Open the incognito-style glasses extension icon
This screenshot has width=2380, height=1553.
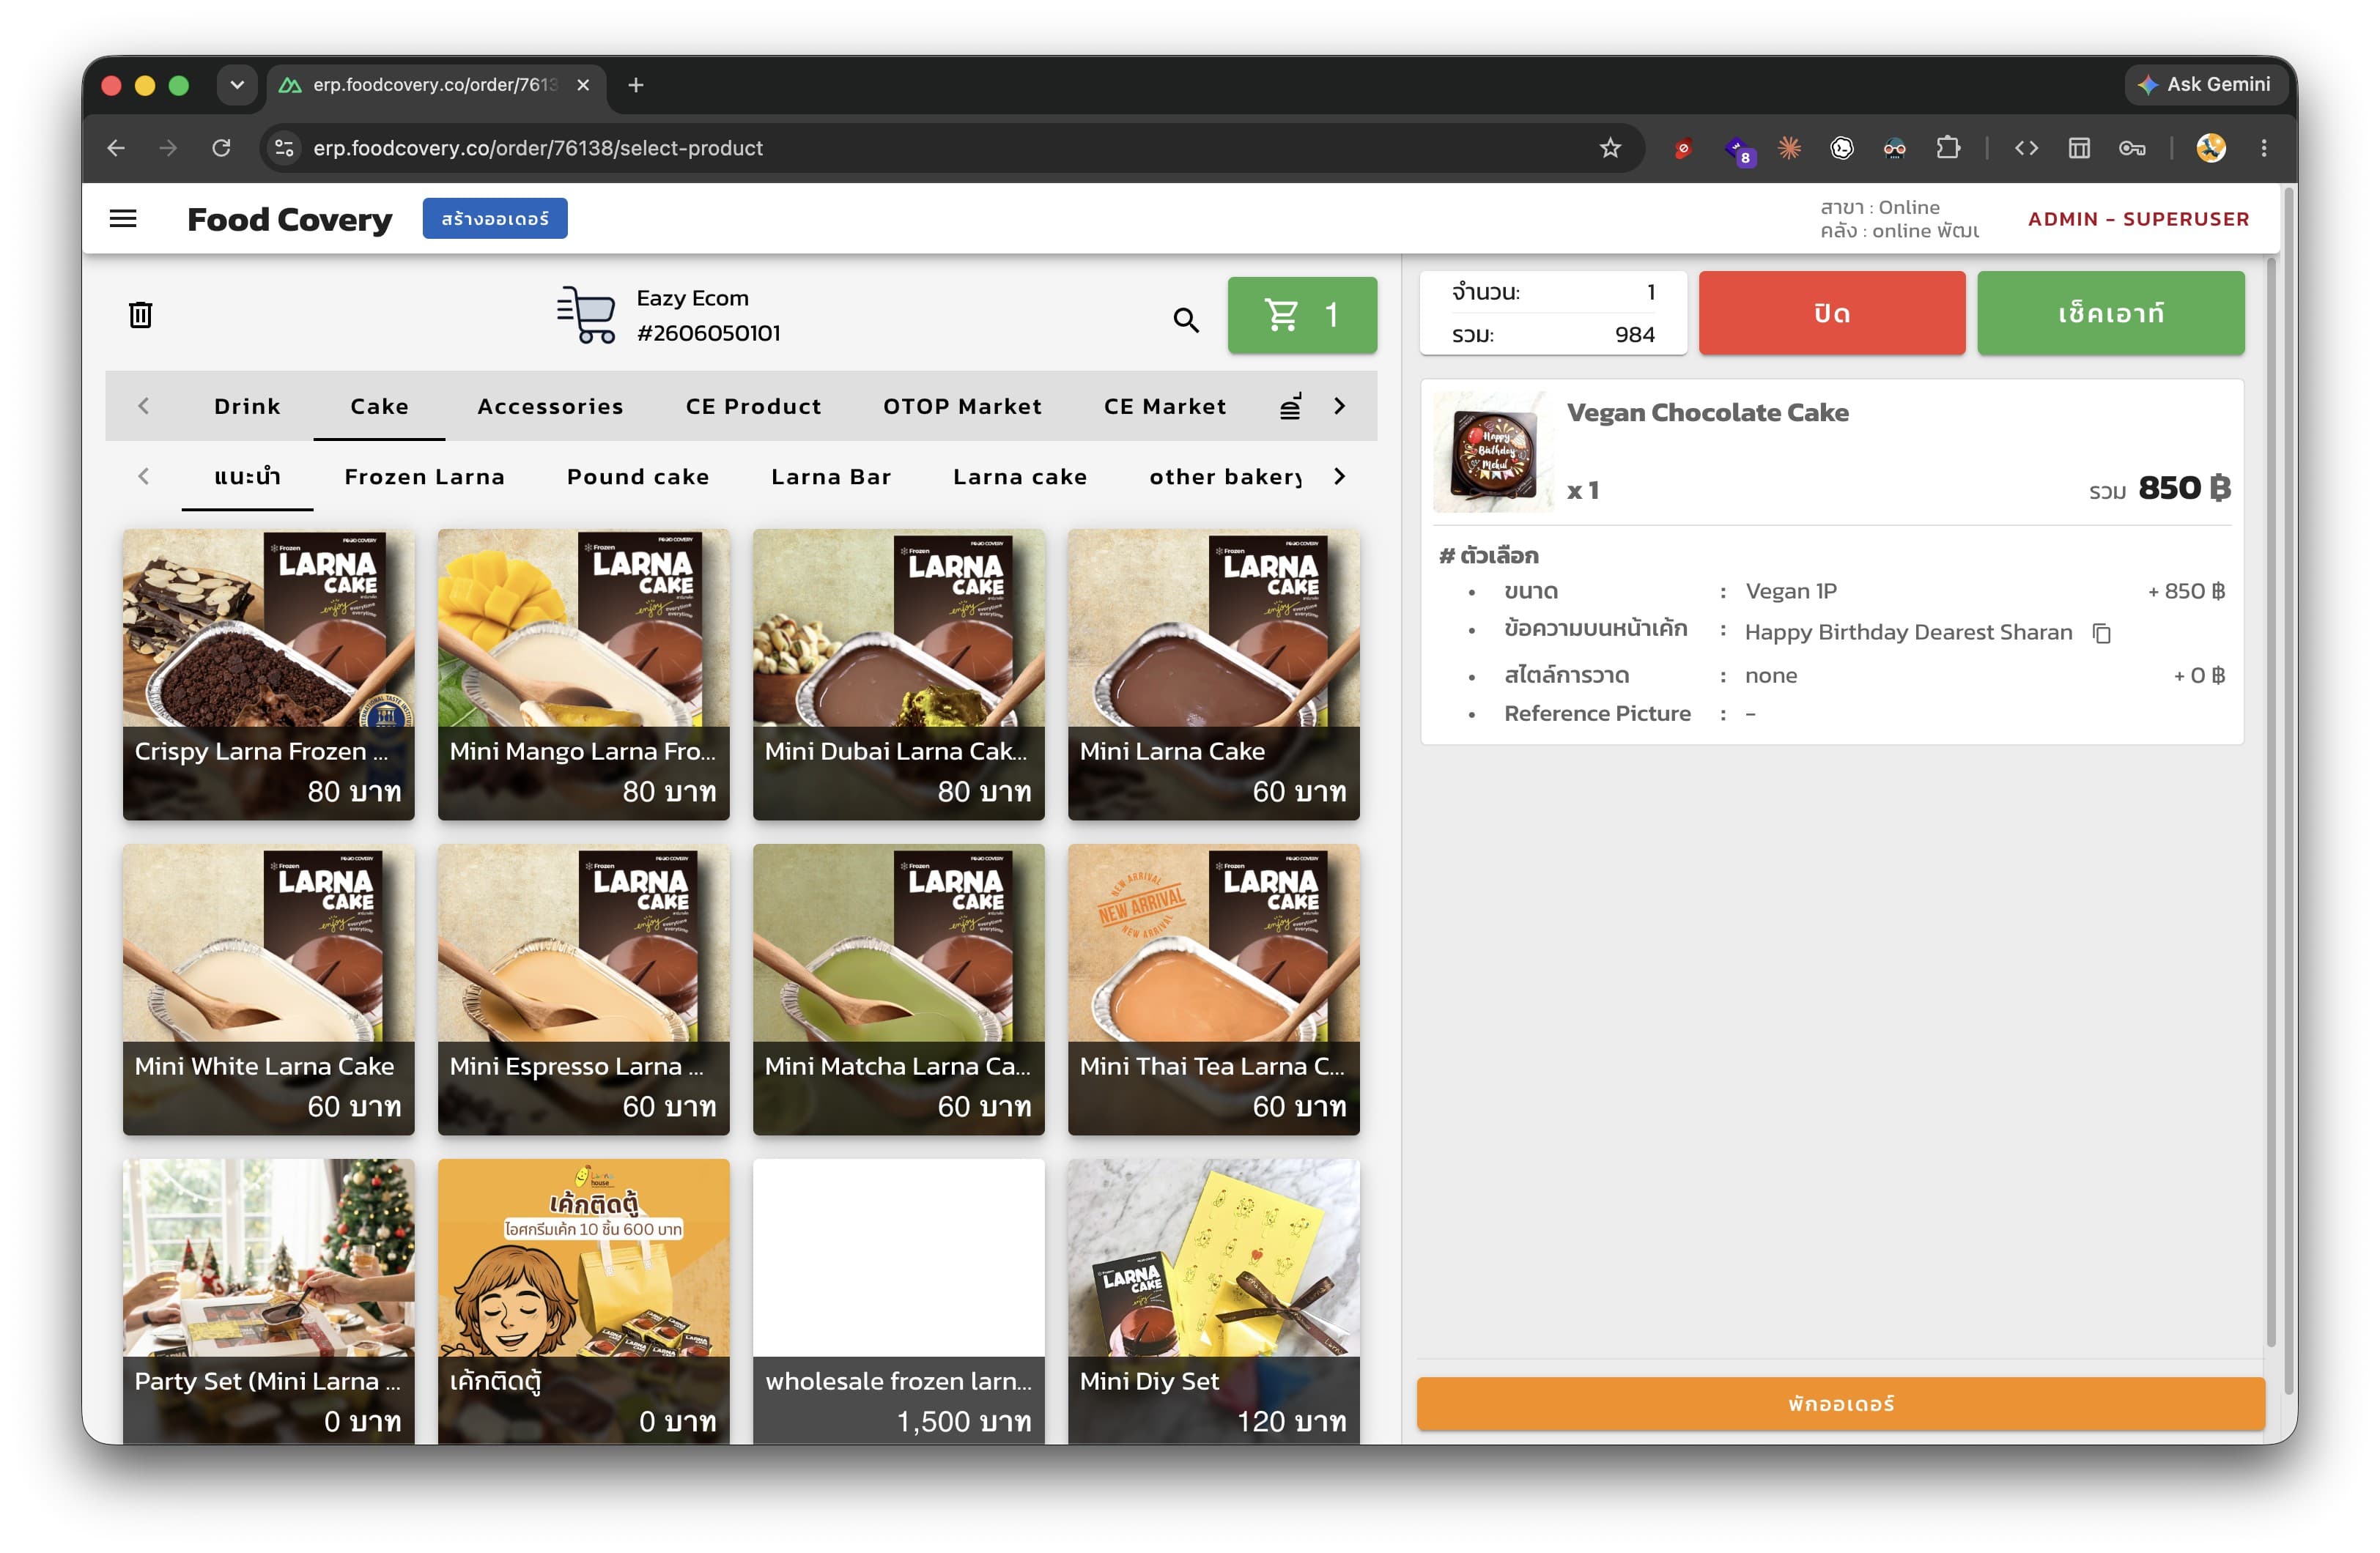tap(1894, 148)
